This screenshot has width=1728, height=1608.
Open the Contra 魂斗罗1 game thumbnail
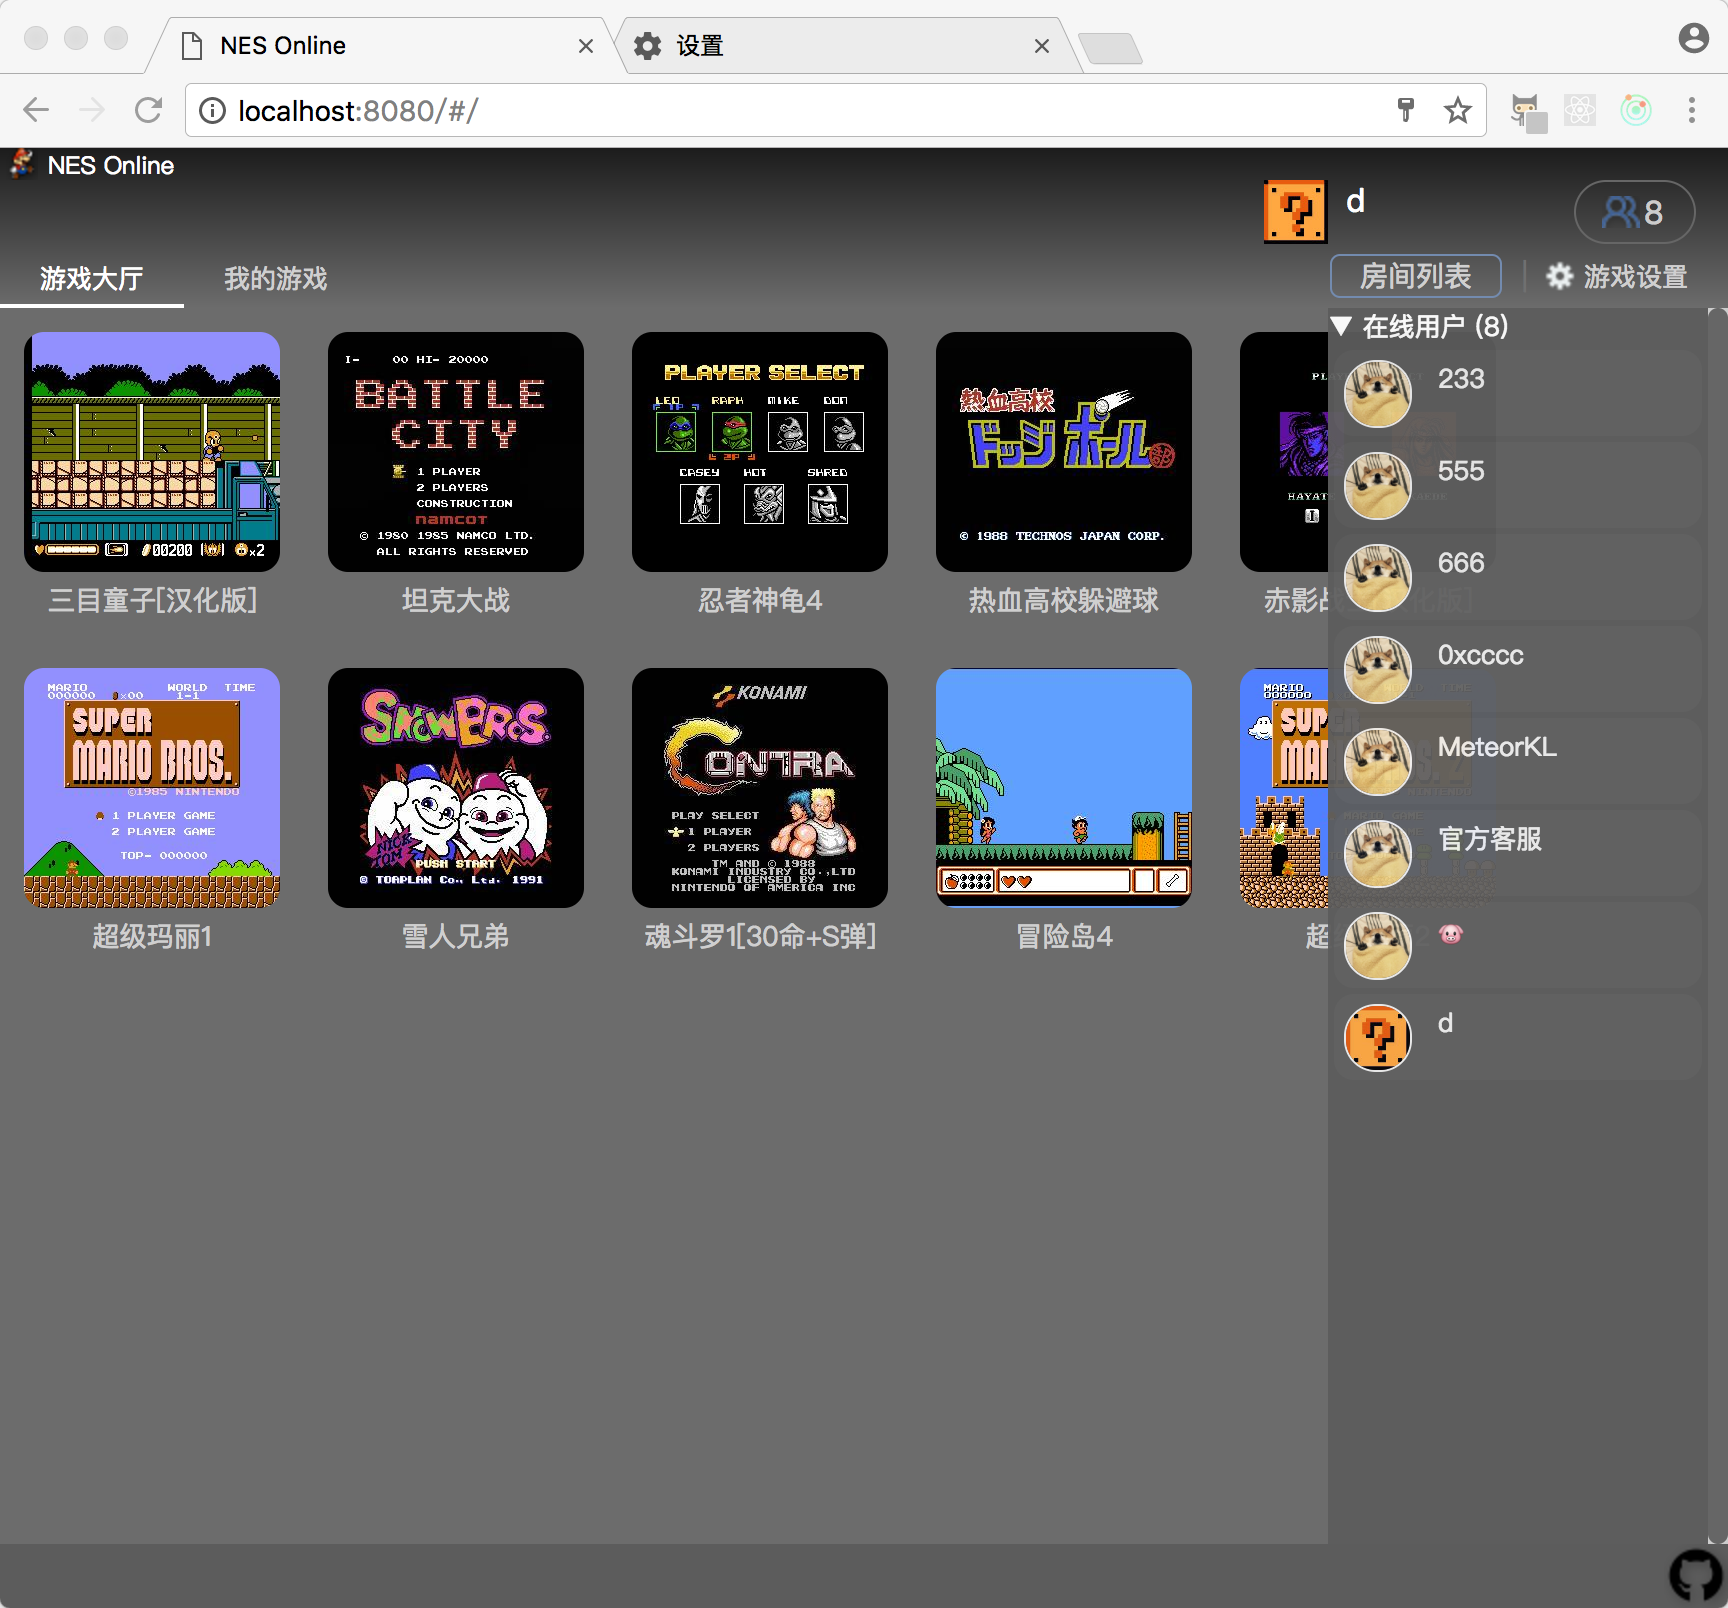[760, 788]
